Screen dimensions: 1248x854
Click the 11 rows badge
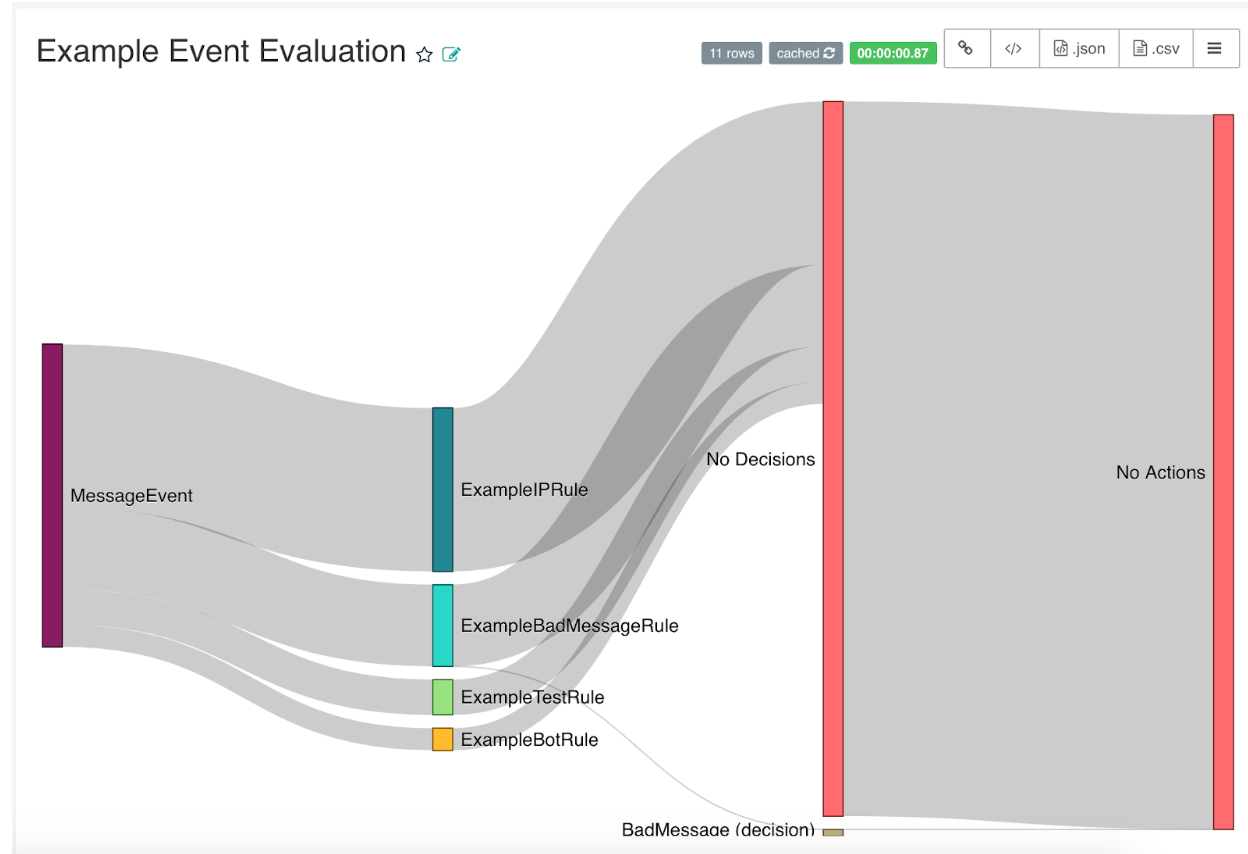click(x=731, y=53)
